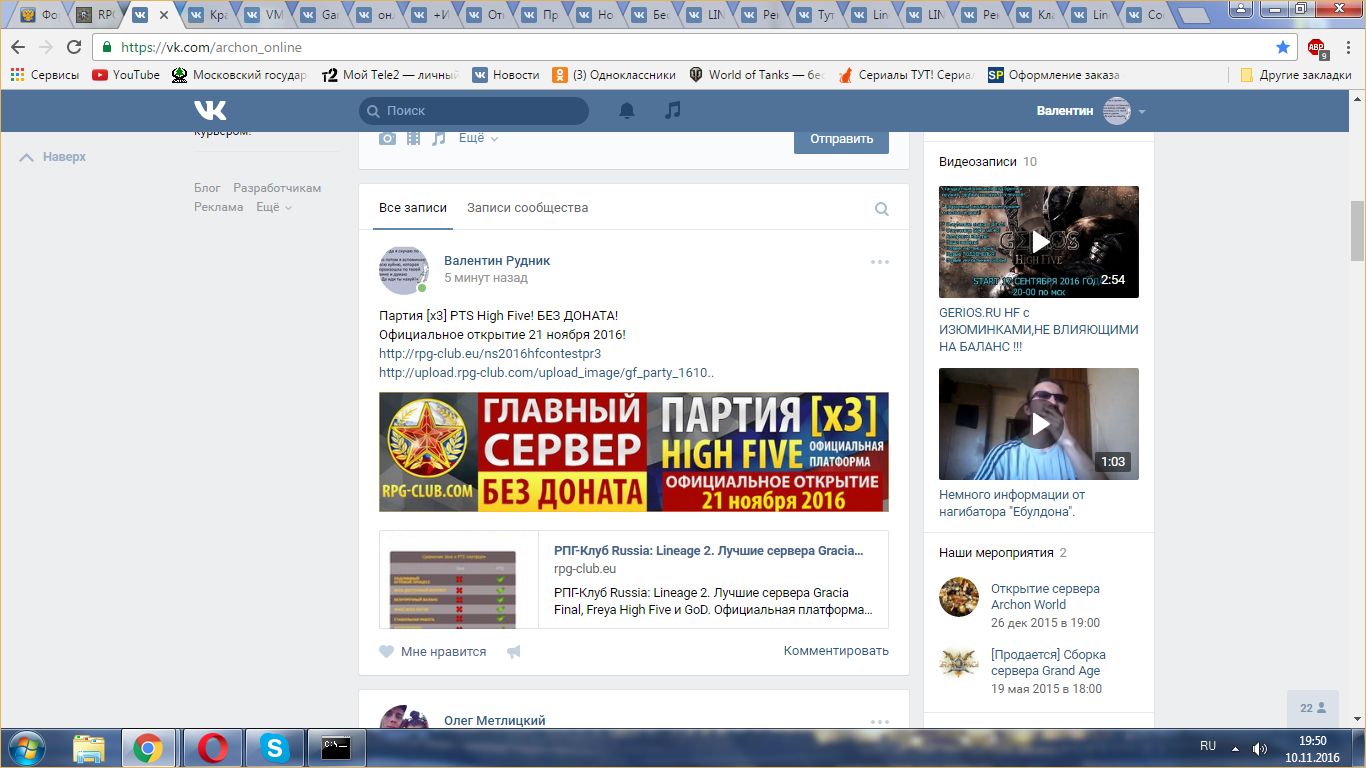Like the post via Мне нравится
The width and height of the screenshot is (1366, 768).
point(433,651)
